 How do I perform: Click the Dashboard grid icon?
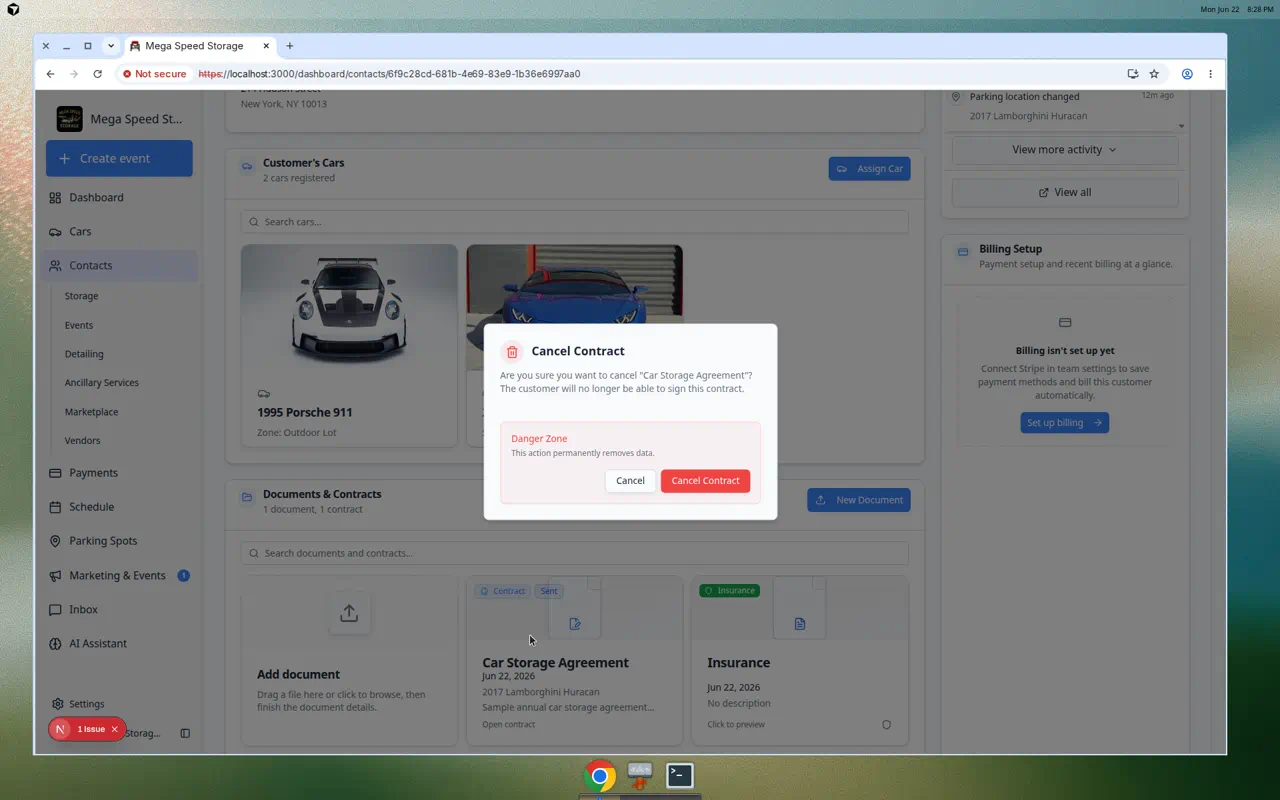[x=55, y=197]
